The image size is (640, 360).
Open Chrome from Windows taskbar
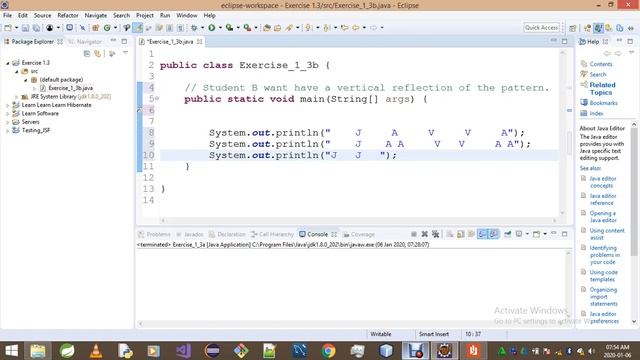tap(328, 351)
